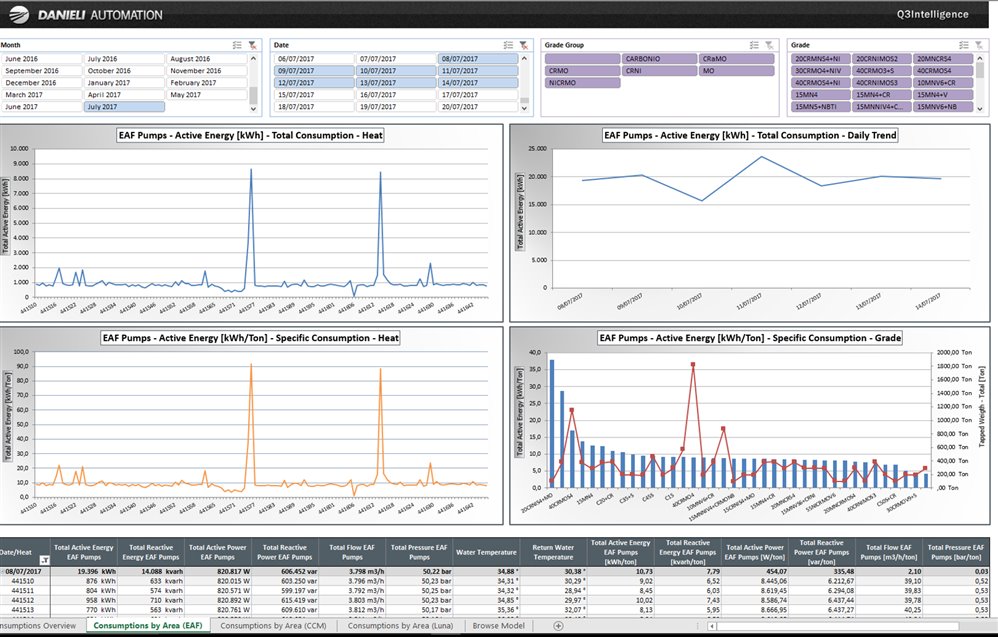Click the horizontal sheet scrollbar

[850, 627]
